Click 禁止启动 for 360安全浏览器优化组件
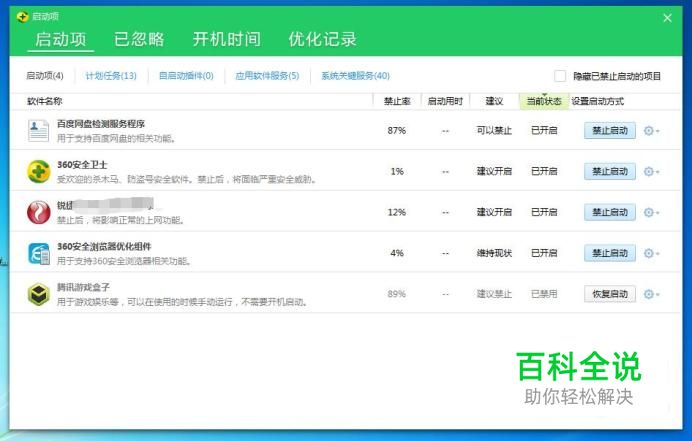 (x=610, y=253)
